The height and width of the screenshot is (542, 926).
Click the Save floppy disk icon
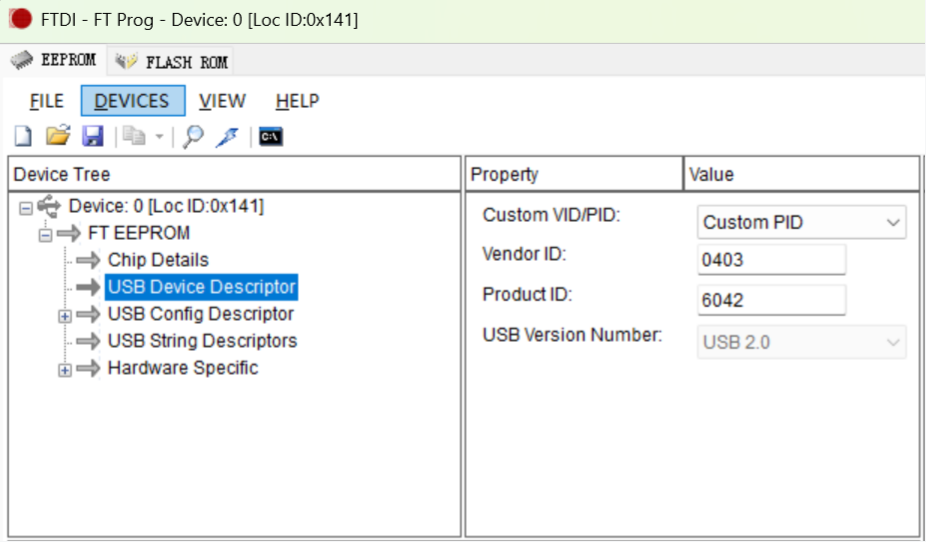pos(93,136)
